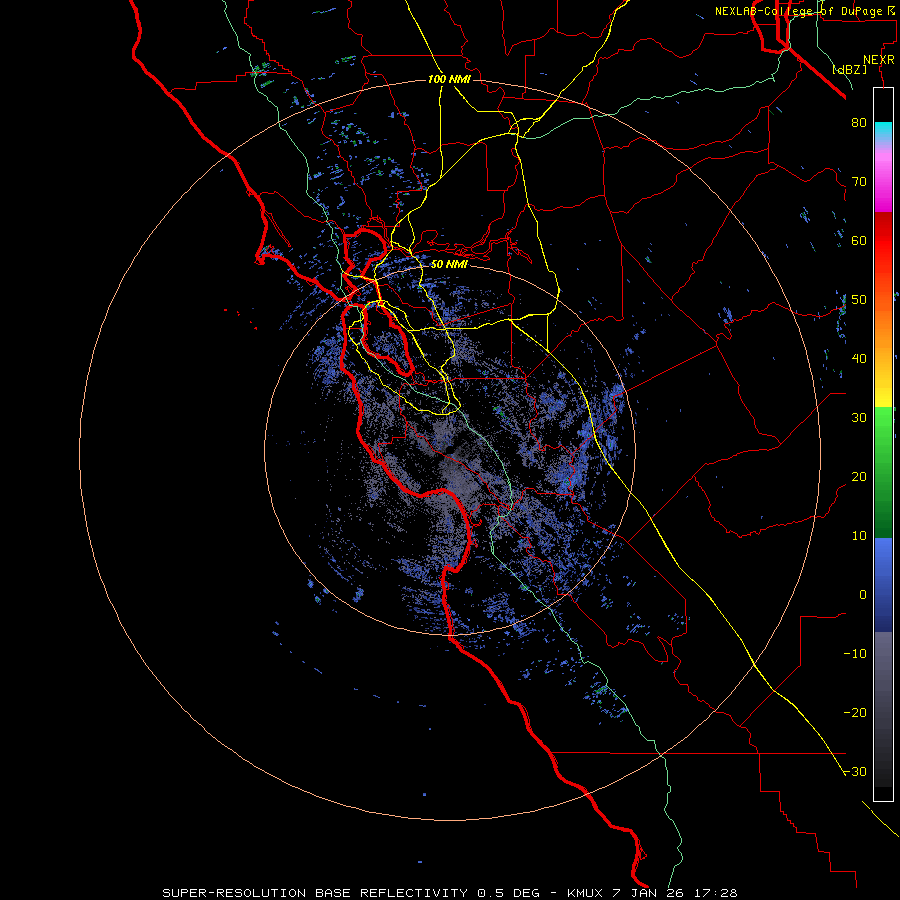Click the 30 value on the dBZ scale
The image size is (900, 900).
[x=859, y=418]
